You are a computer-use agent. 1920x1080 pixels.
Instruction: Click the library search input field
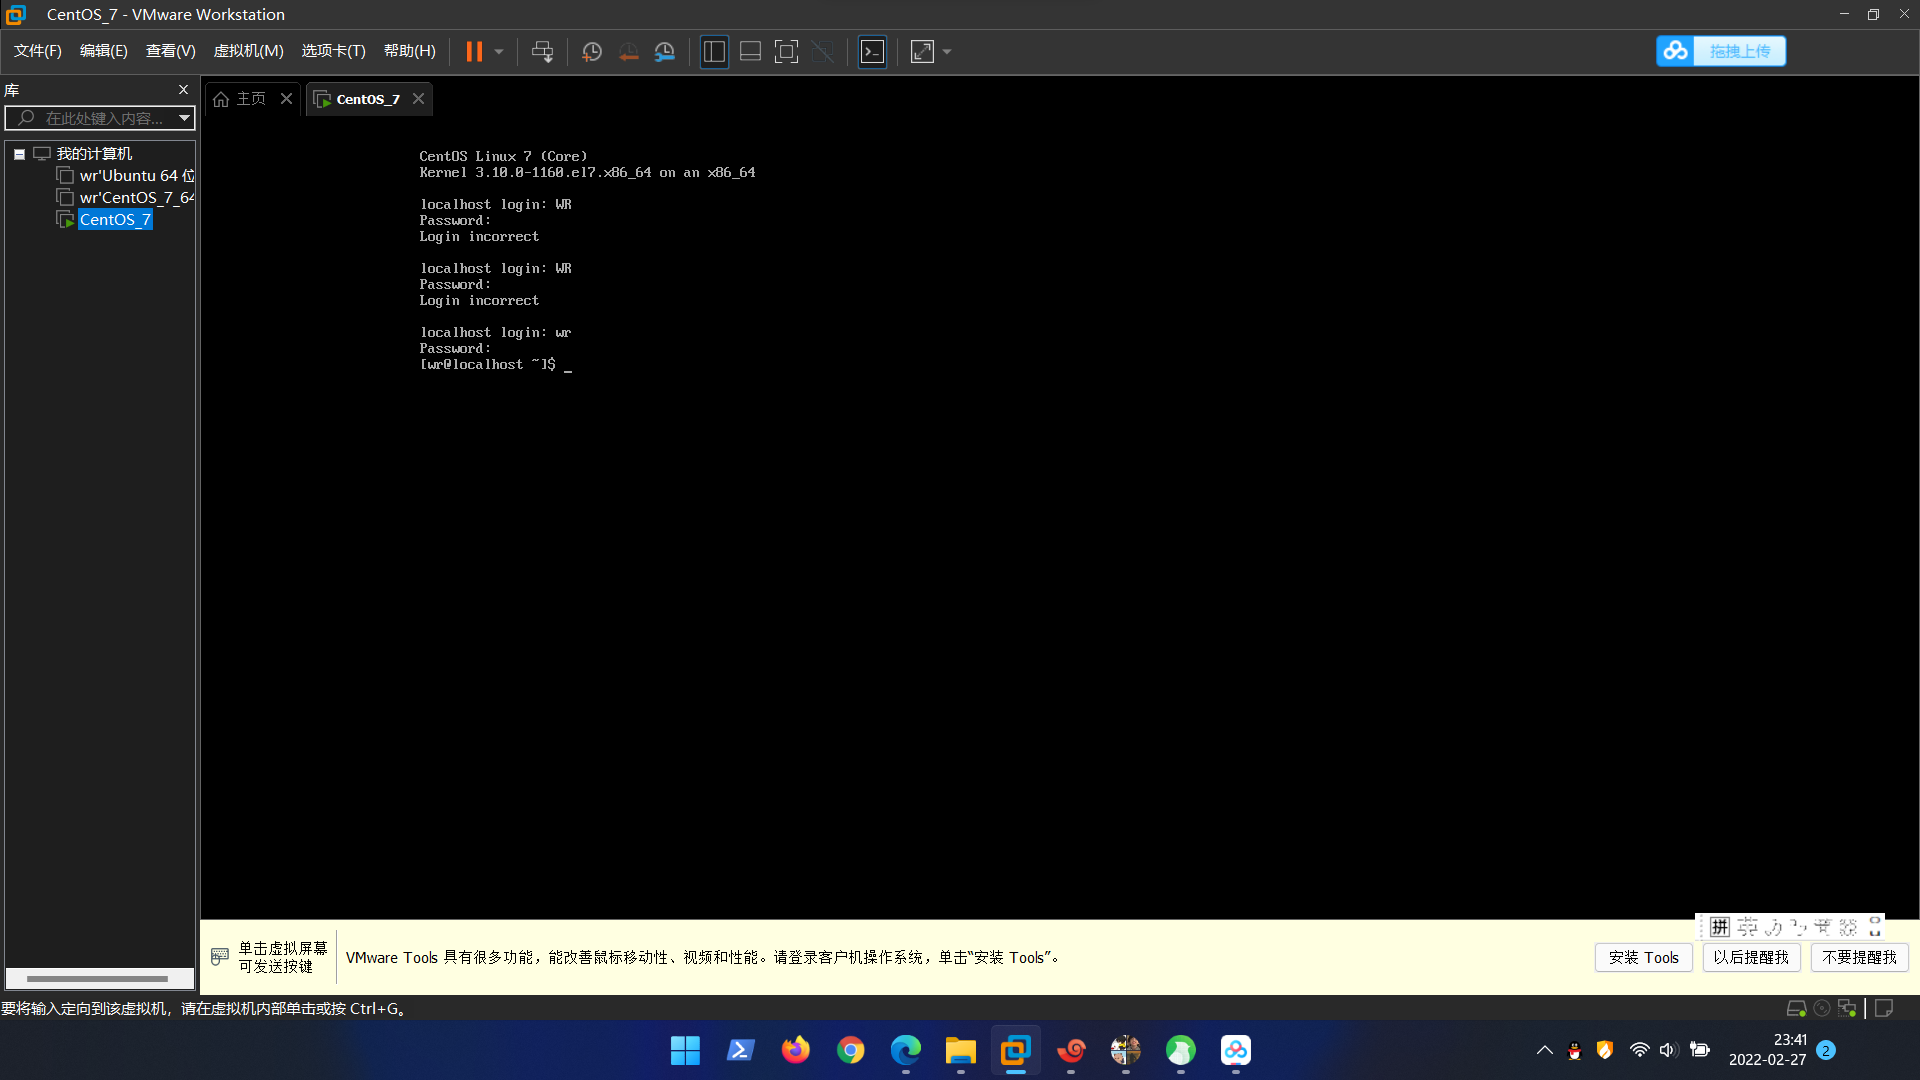click(103, 118)
